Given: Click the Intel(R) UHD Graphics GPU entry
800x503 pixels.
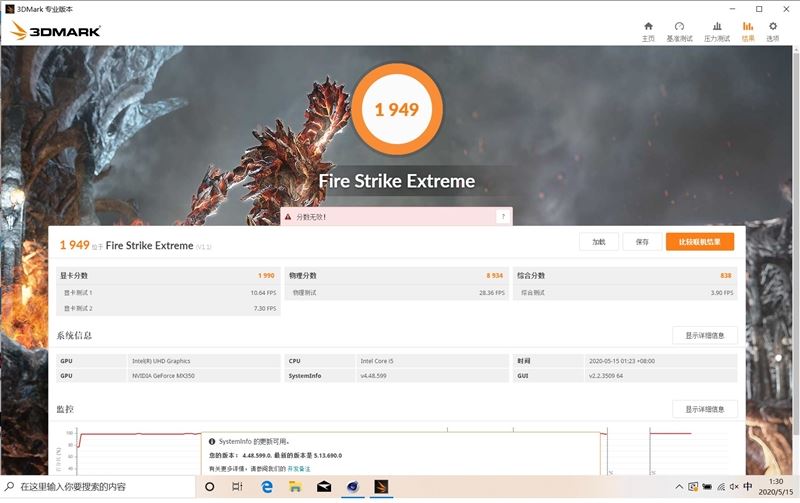Looking at the screenshot, I should (161, 361).
